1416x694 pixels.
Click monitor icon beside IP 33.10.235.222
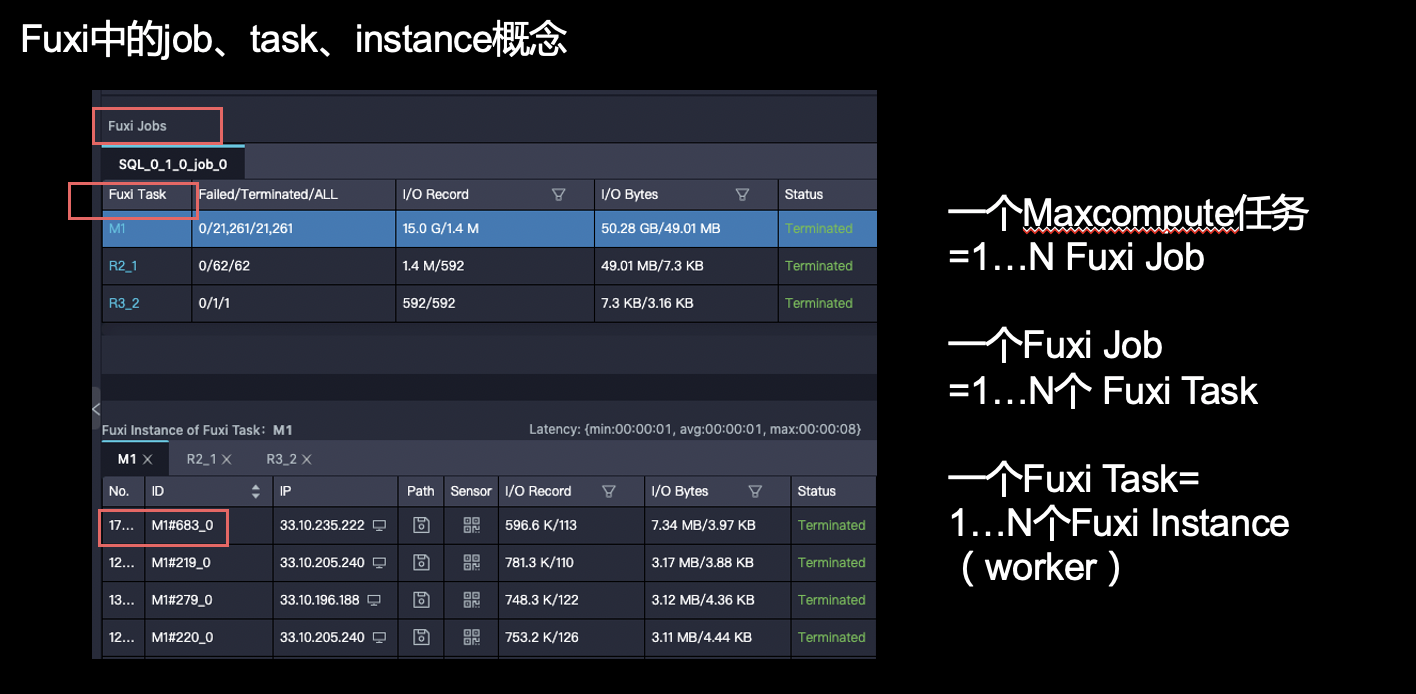pyautogui.click(x=379, y=525)
